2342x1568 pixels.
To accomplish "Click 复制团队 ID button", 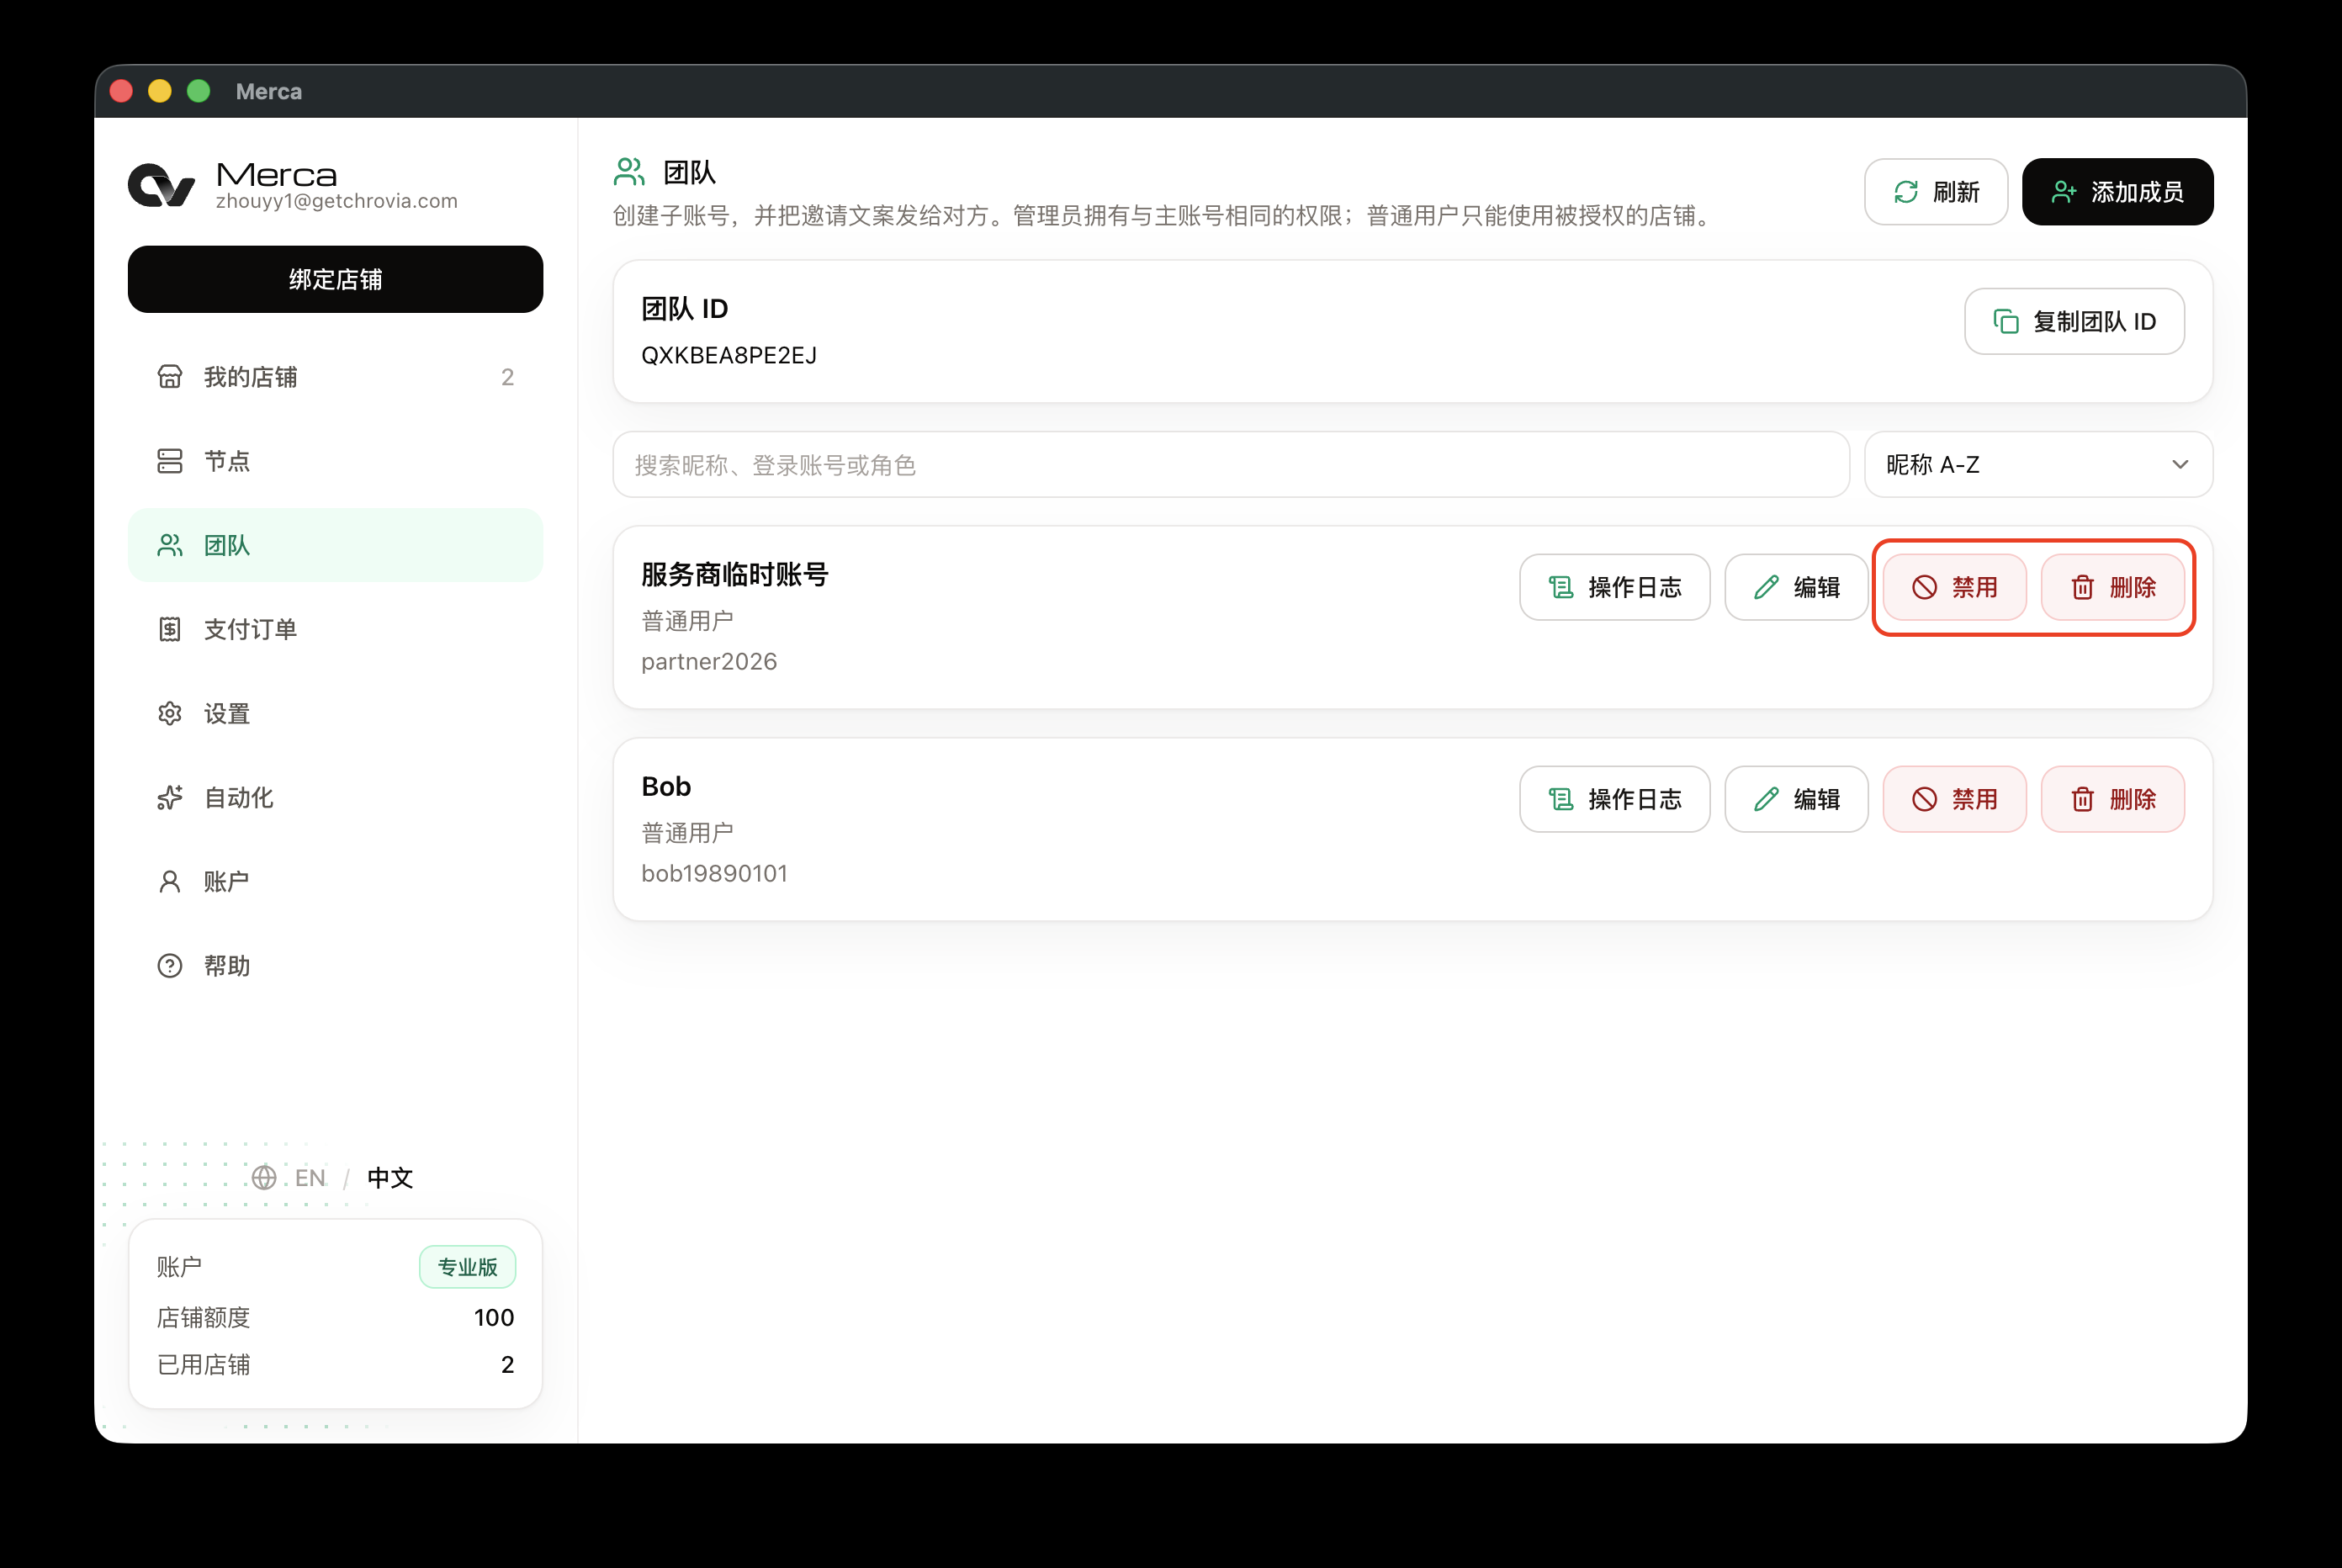I will click(2074, 321).
